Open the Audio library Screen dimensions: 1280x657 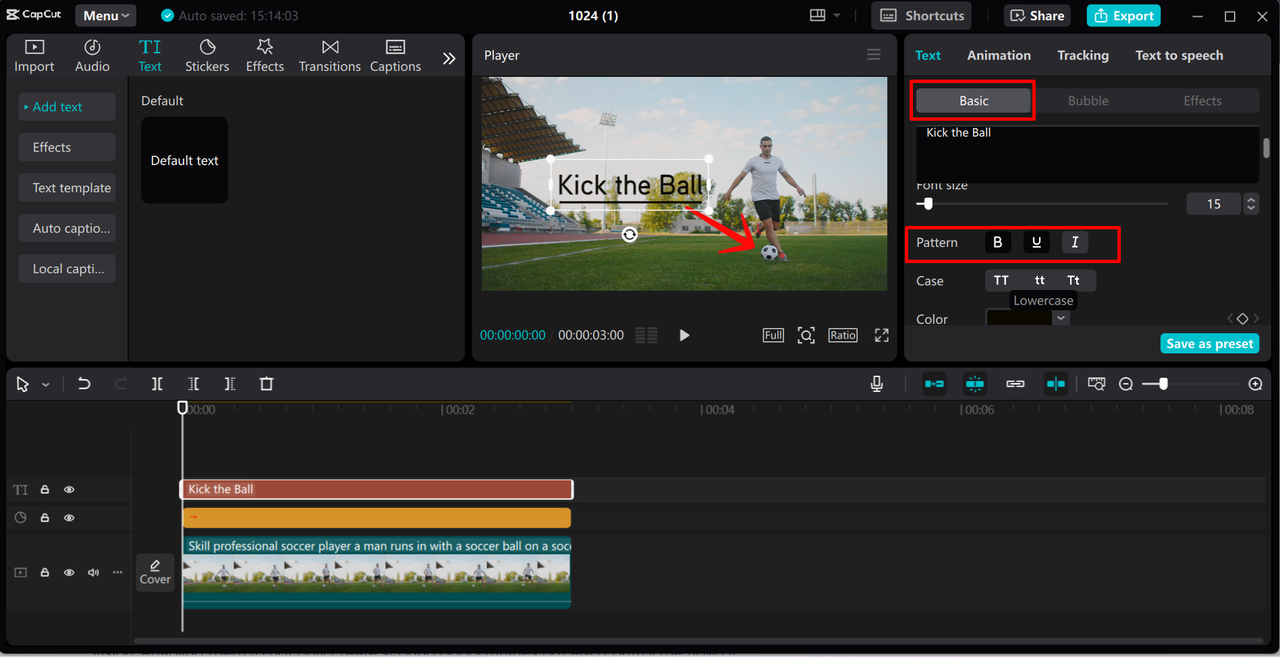point(92,56)
